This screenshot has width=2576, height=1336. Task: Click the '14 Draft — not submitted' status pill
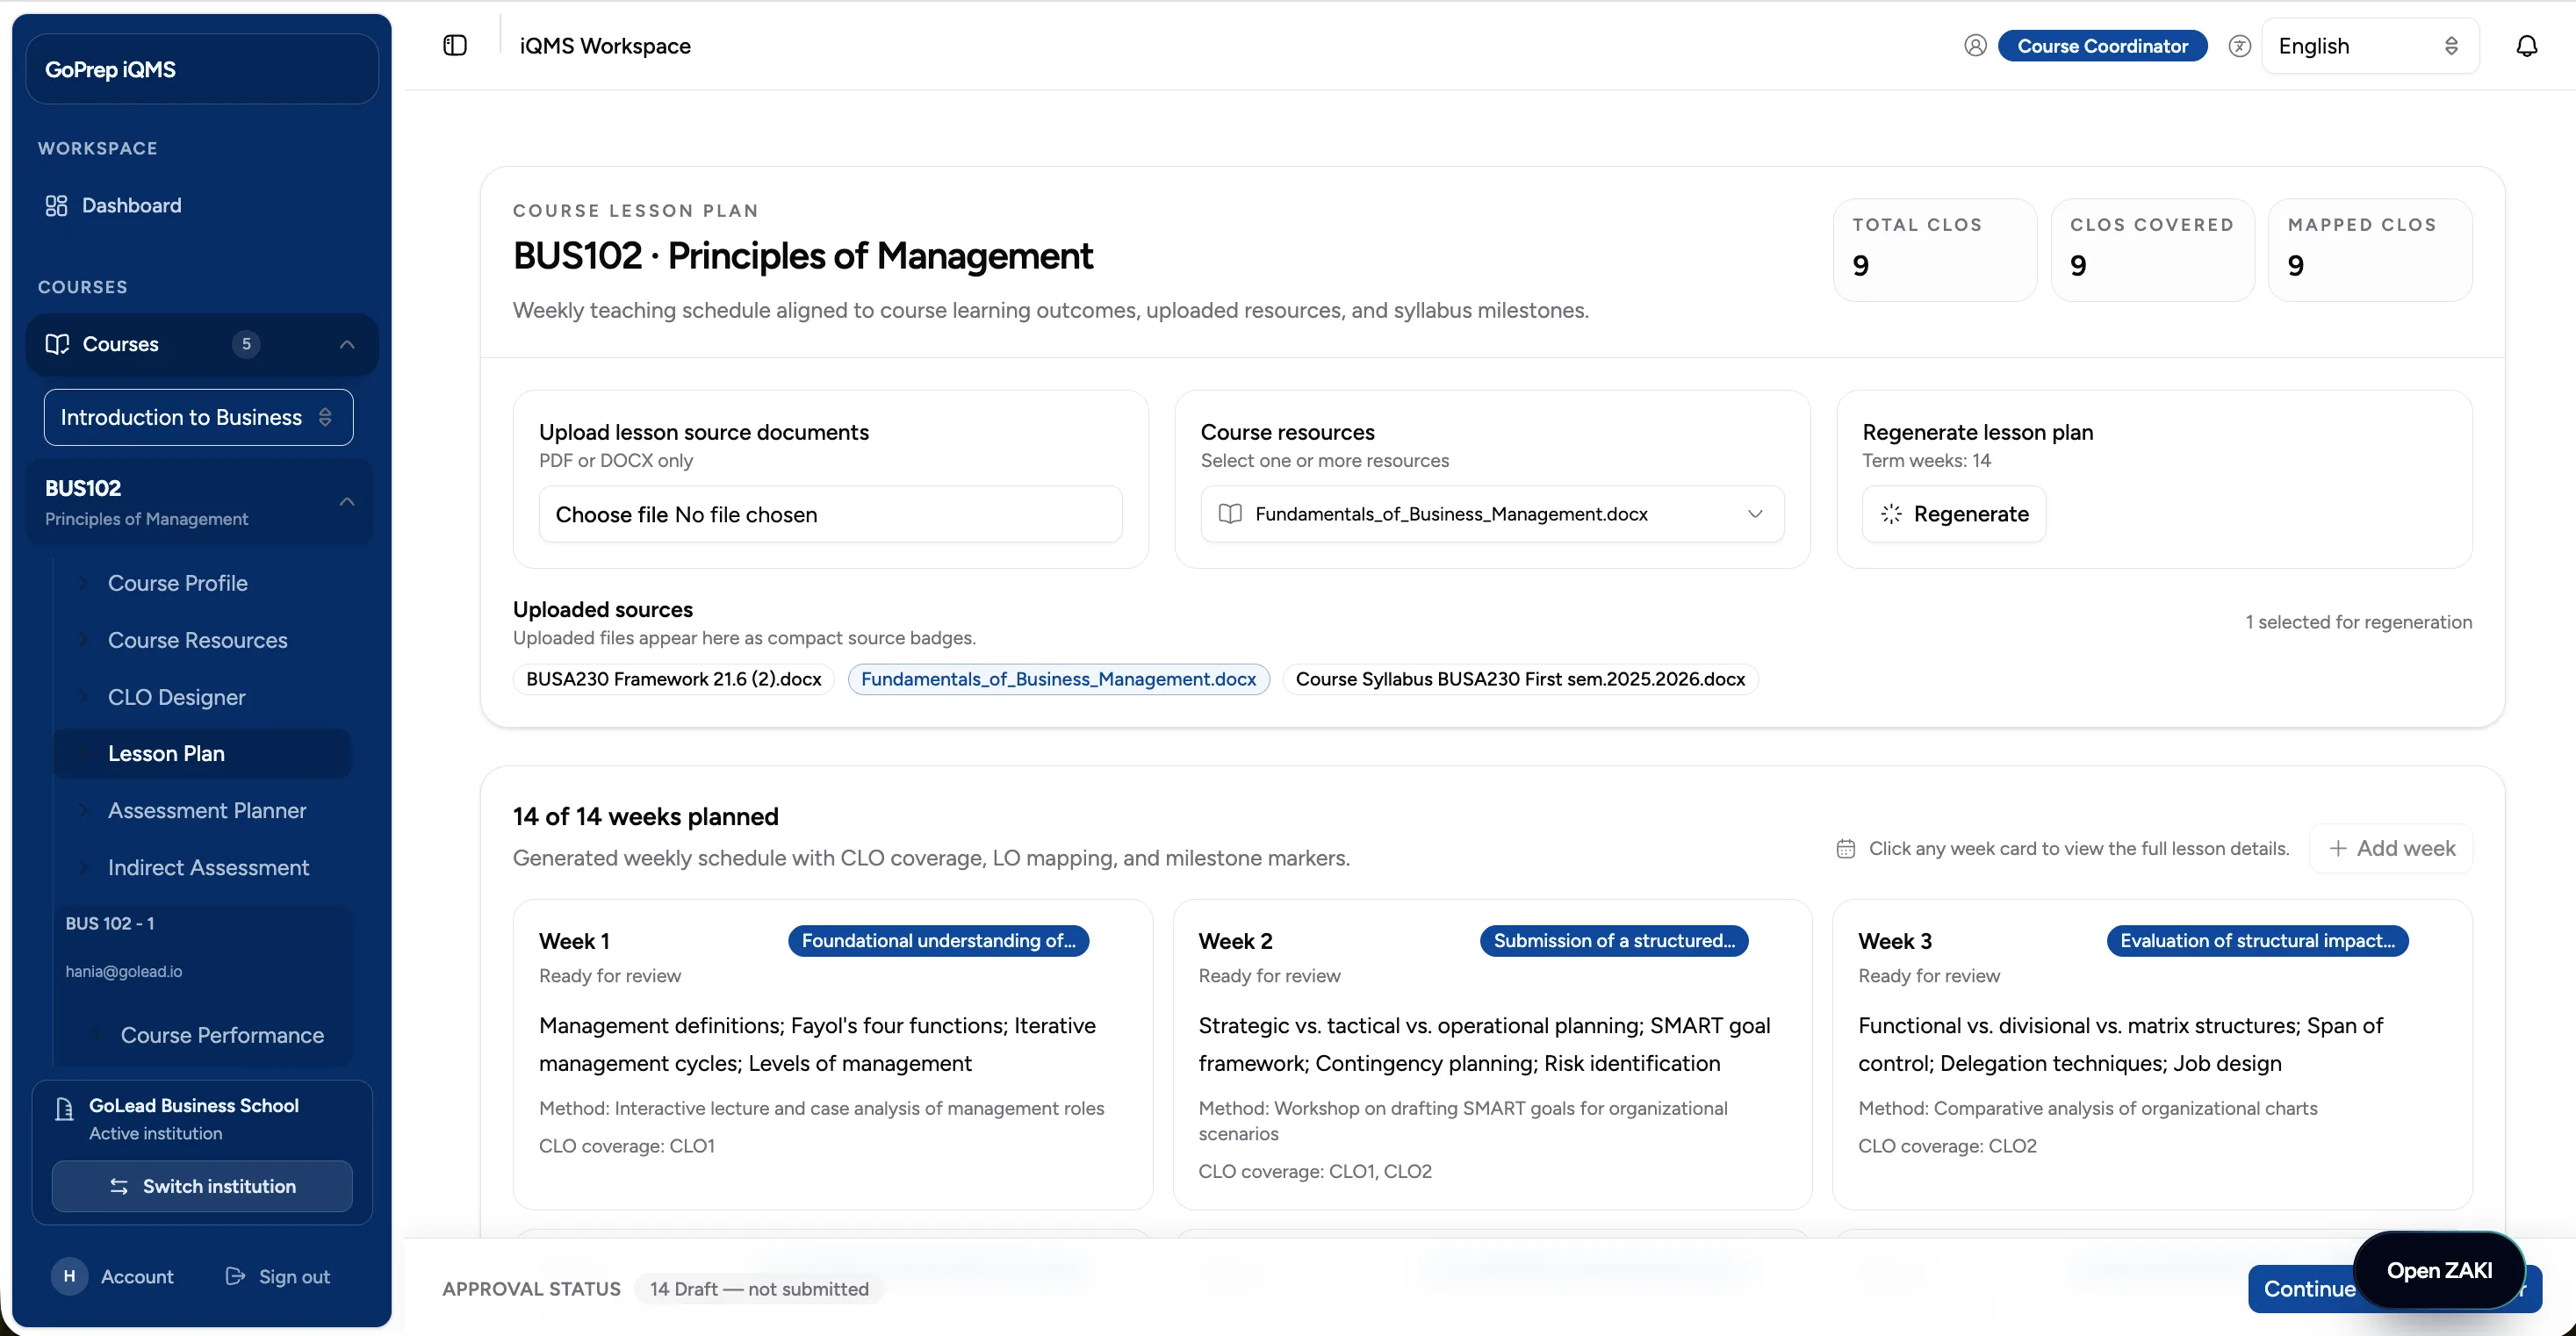tap(759, 1289)
